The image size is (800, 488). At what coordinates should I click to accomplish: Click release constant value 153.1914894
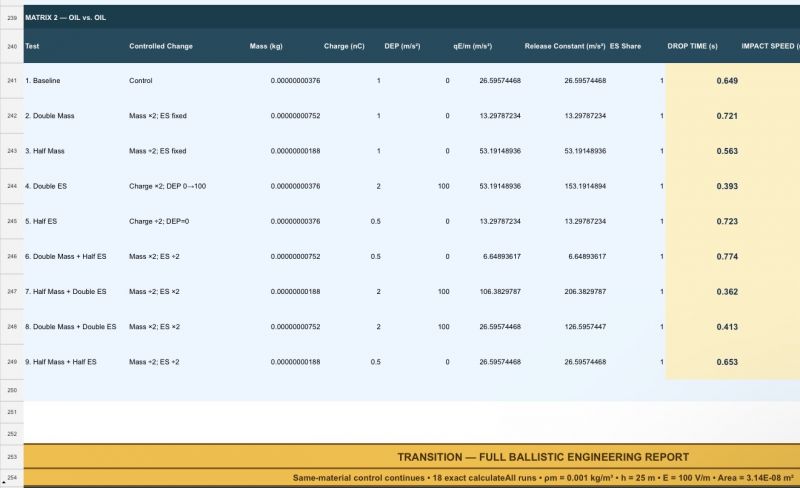(x=585, y=186)
